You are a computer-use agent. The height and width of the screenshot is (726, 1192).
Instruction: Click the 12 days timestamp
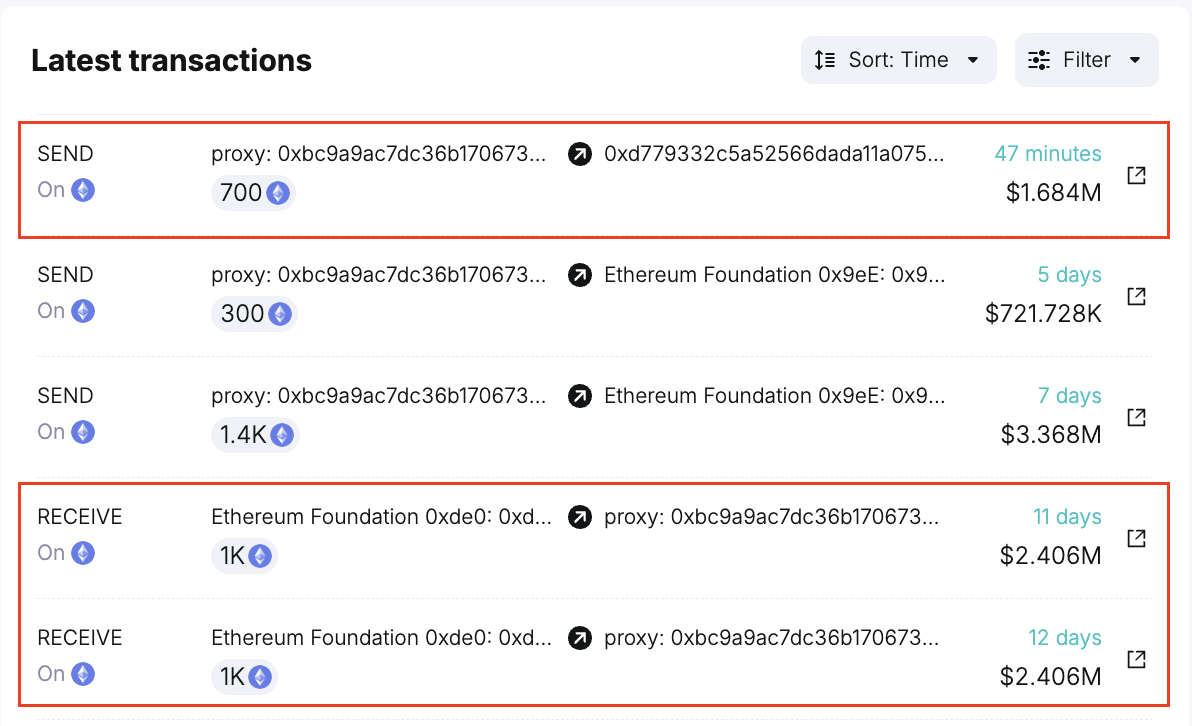click(x=1064, y=638)
